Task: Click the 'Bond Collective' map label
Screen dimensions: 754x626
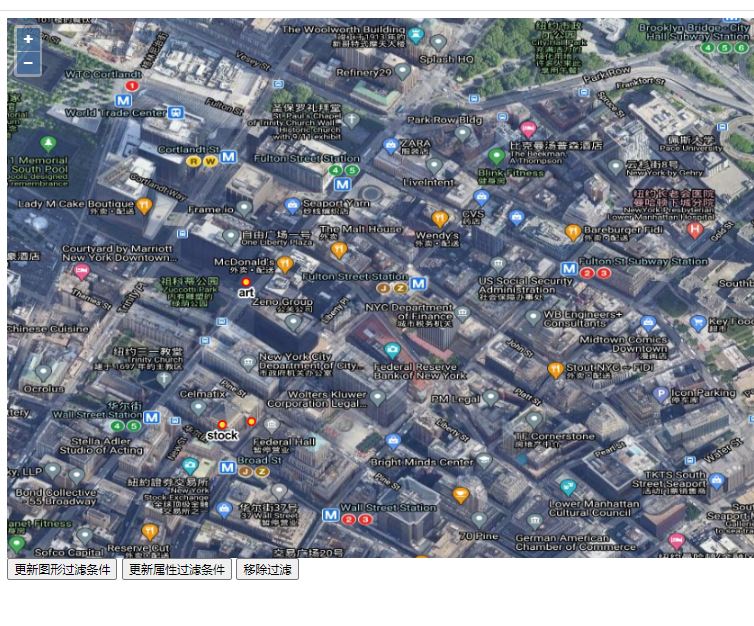Action: [56, 493]
